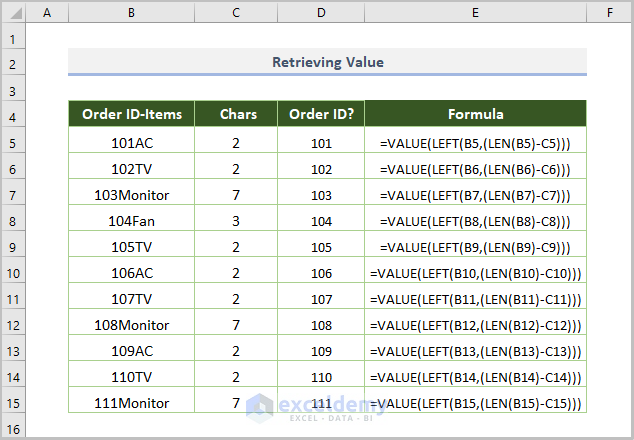Select cell containing 110TV
The image size is (634, 440).
coord(132,377)
